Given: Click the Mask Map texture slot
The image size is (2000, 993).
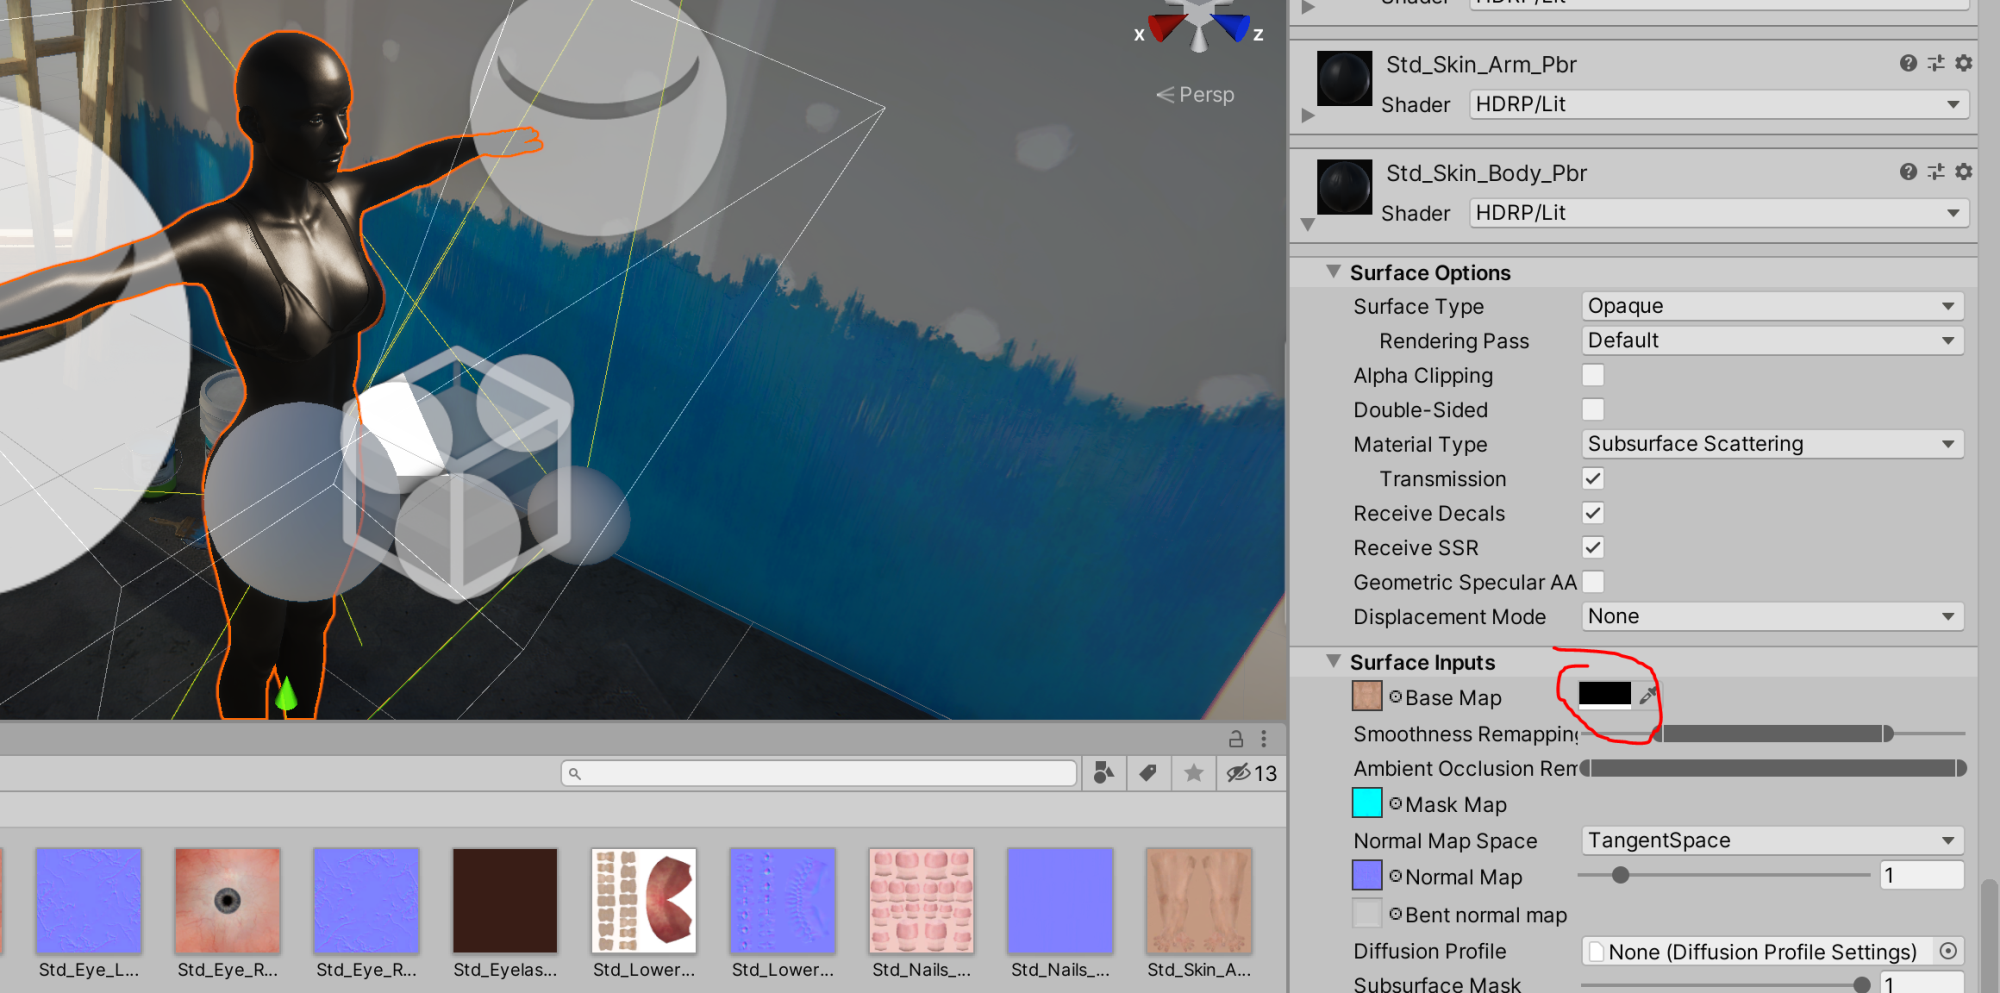Looking at the screenshot, I should coord(1367,803).
